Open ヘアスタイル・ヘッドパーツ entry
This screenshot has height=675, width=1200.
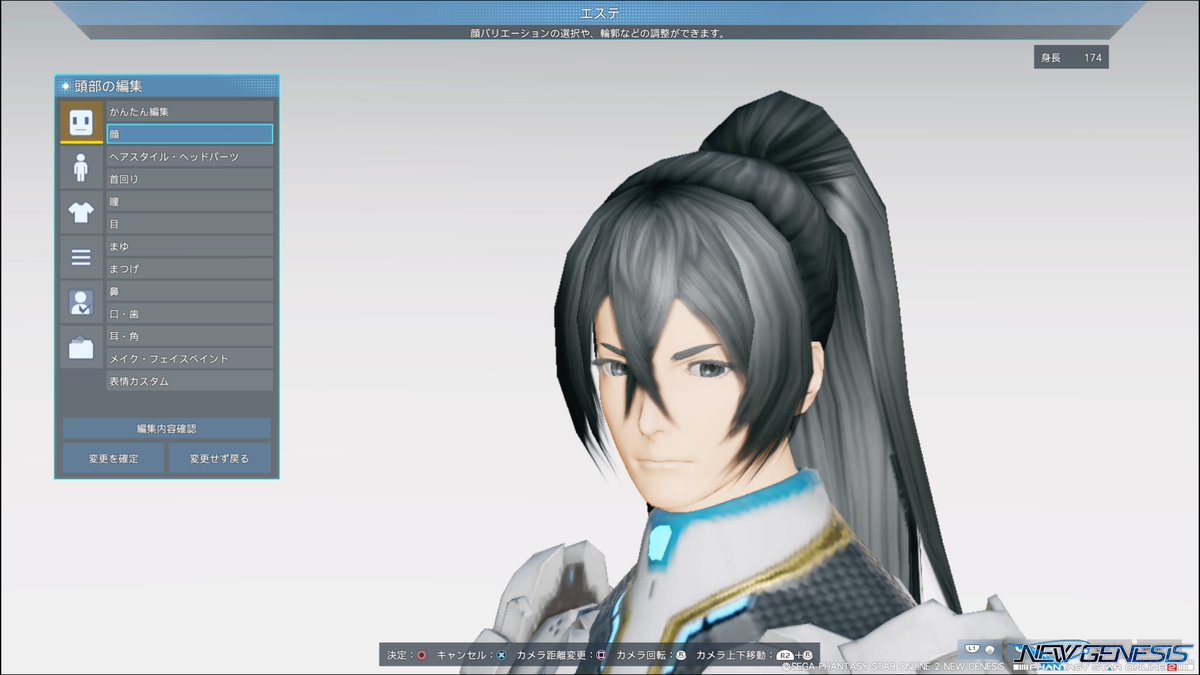coord(189,157)
